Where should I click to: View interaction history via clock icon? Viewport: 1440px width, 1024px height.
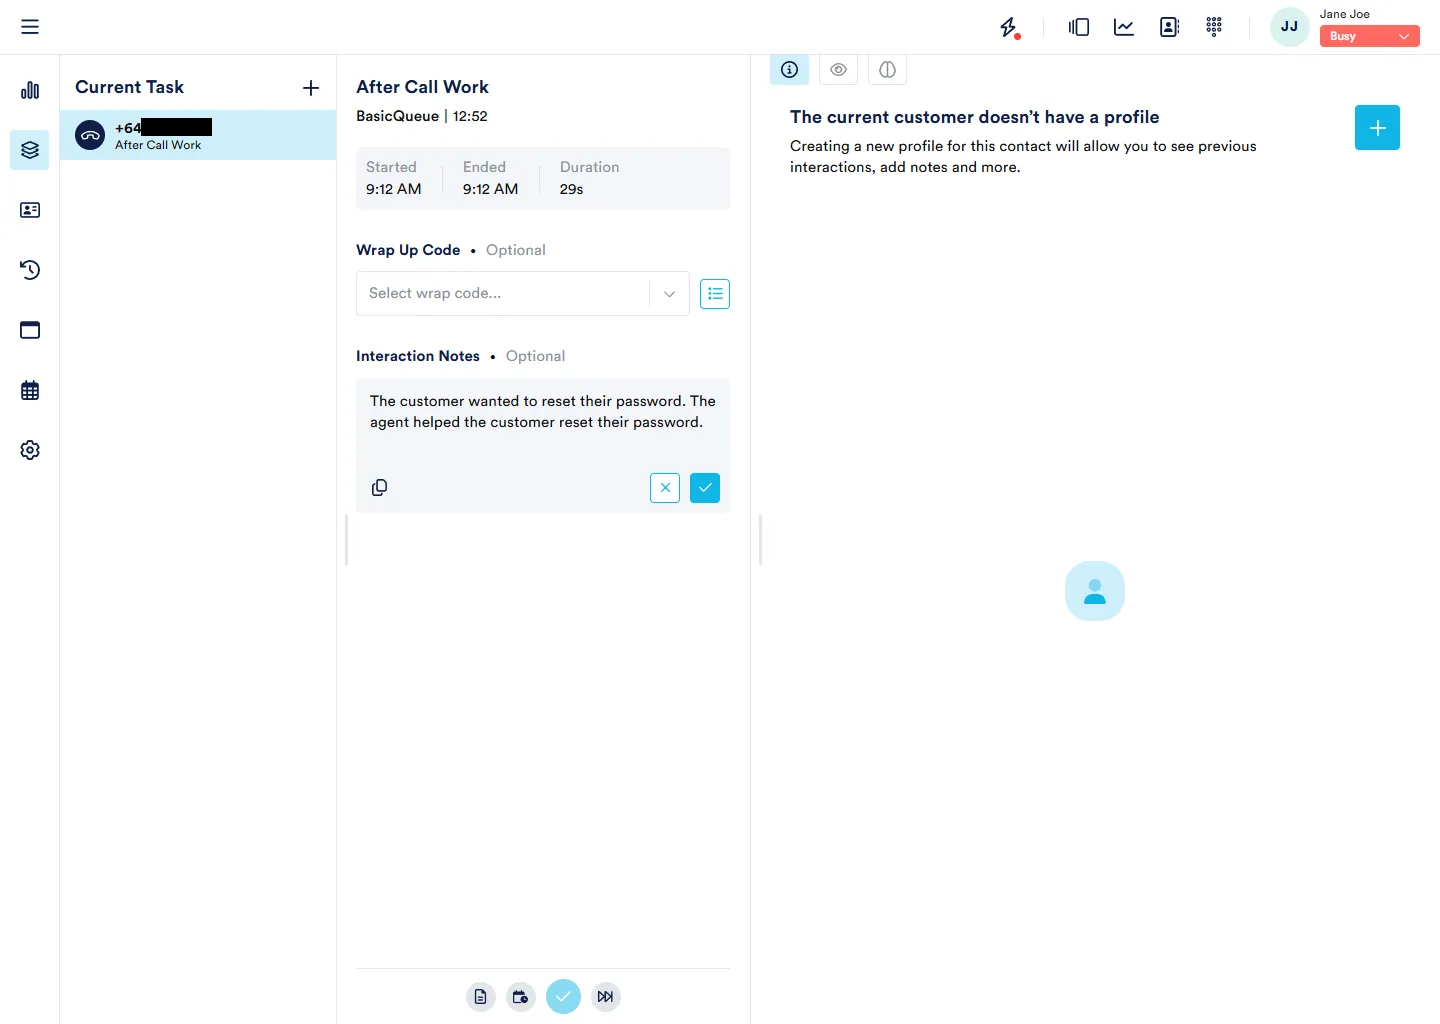30,270
